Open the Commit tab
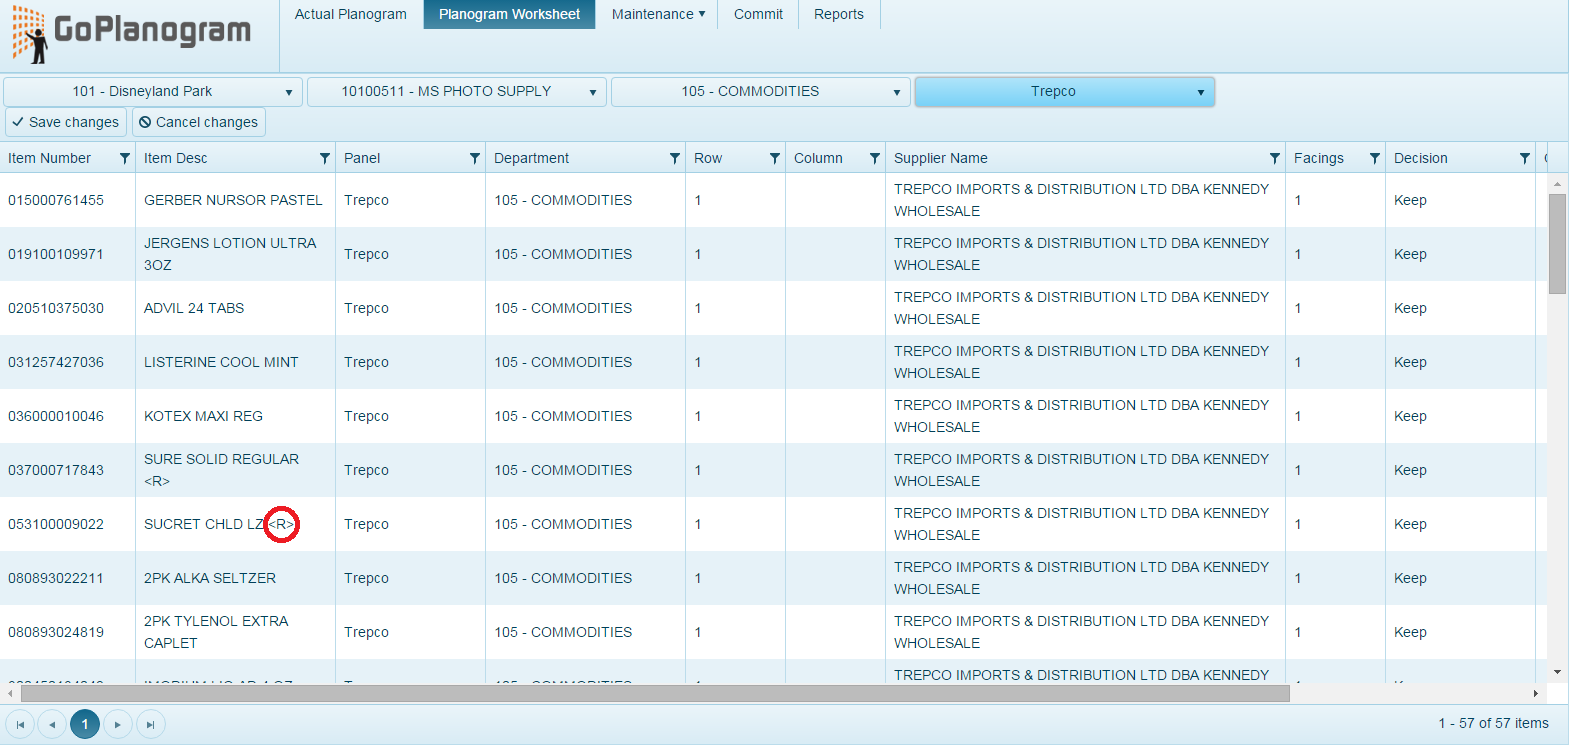 [x=758, y=14]
